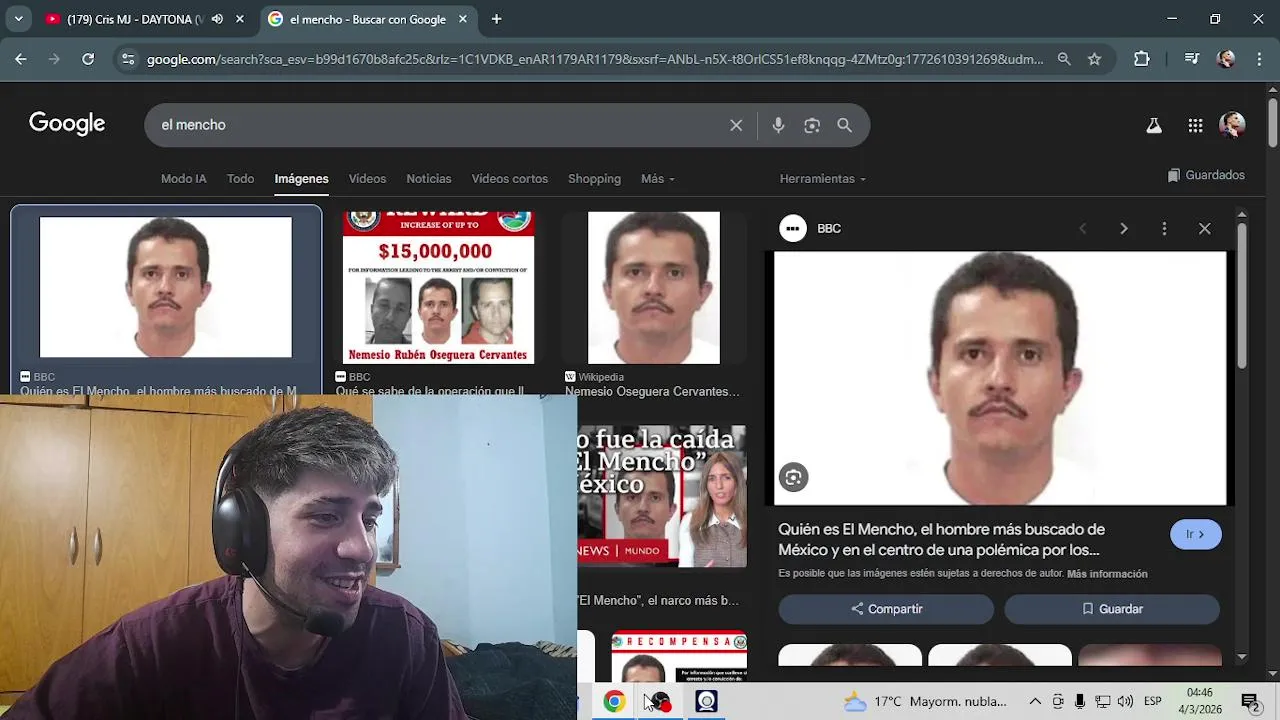Reload the Google search page
This screenshot has height=720, width=1280.
[x=88, y=59]
